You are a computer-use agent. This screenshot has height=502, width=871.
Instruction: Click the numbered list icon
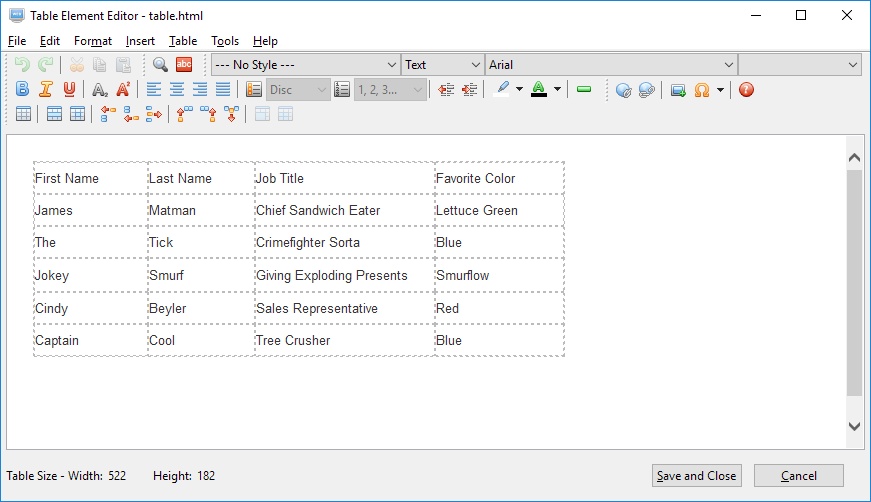[342, 89]
